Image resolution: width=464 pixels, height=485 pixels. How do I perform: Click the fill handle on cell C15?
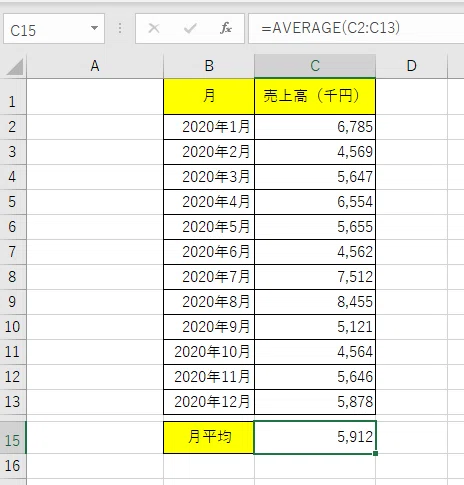click(x=376, y=453)
